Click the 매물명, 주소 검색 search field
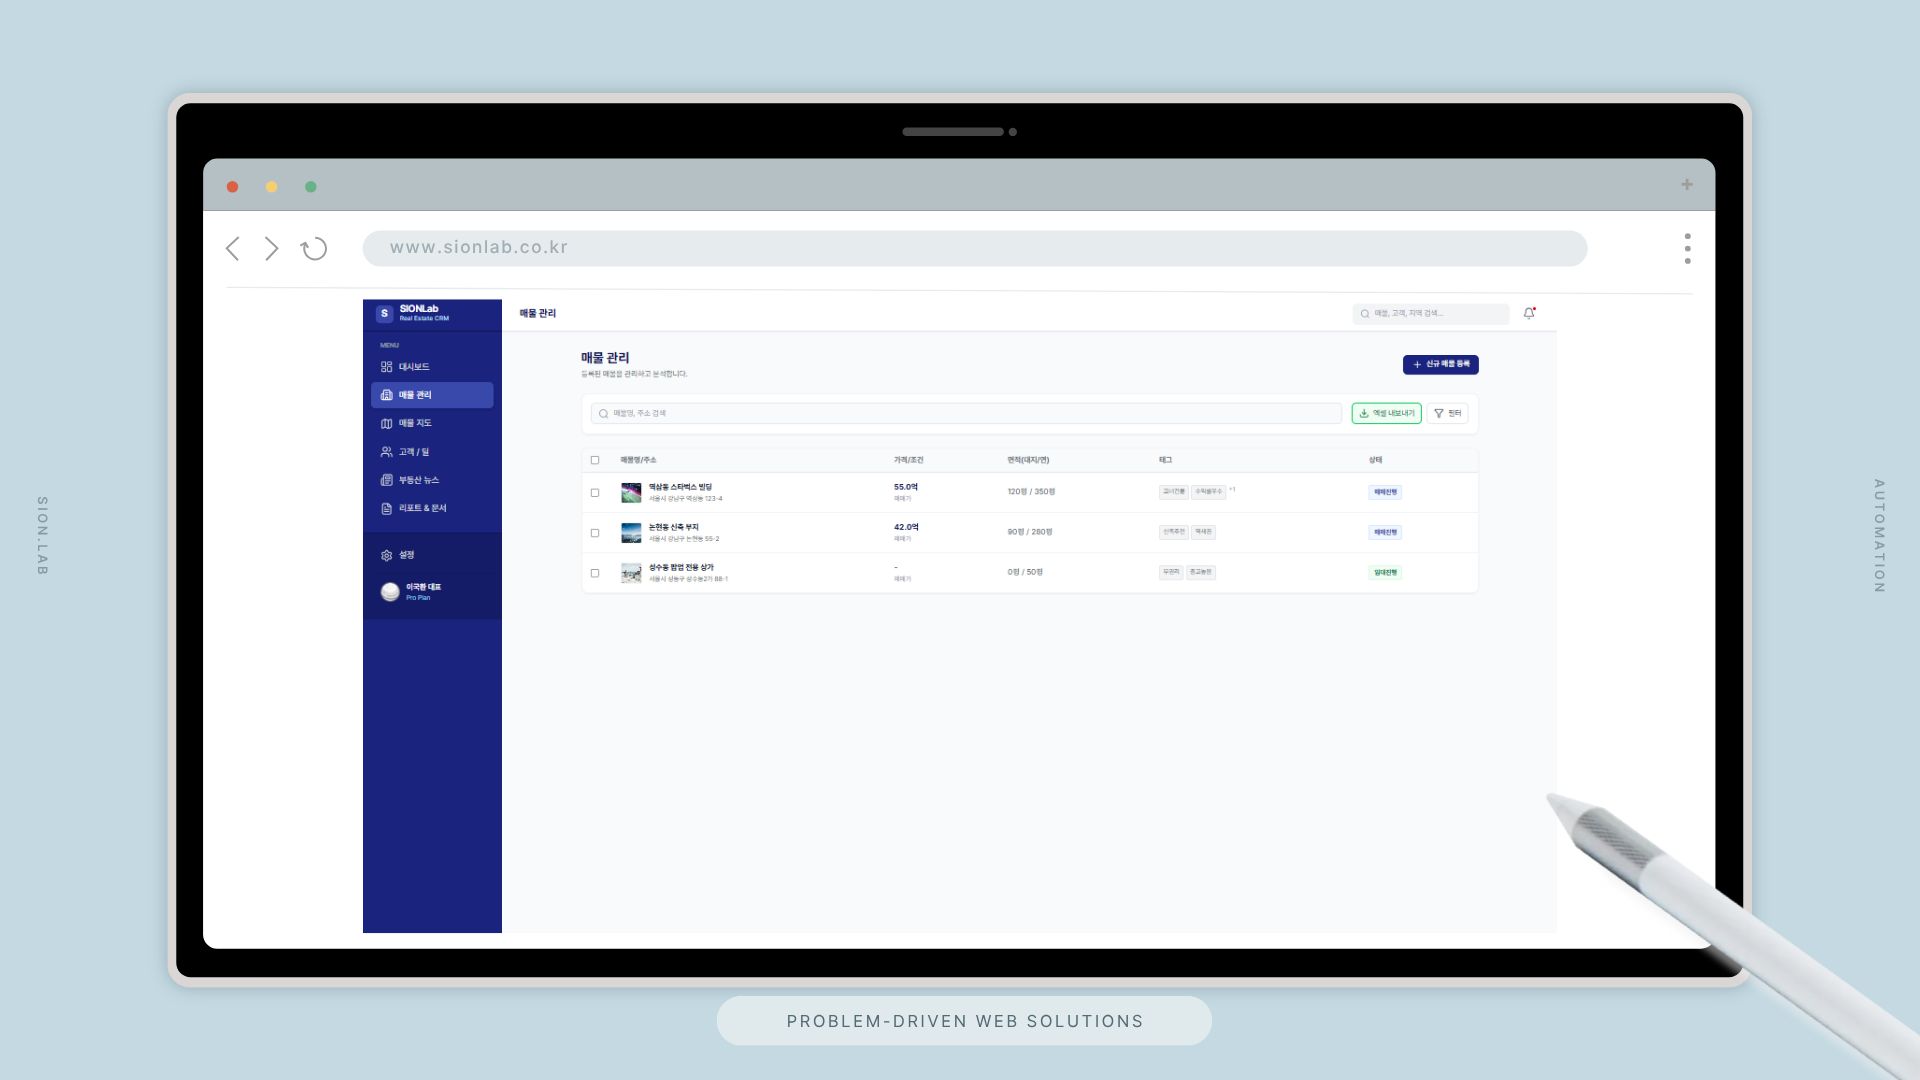The image size is (1920, 1080). [x=965, y=413]
